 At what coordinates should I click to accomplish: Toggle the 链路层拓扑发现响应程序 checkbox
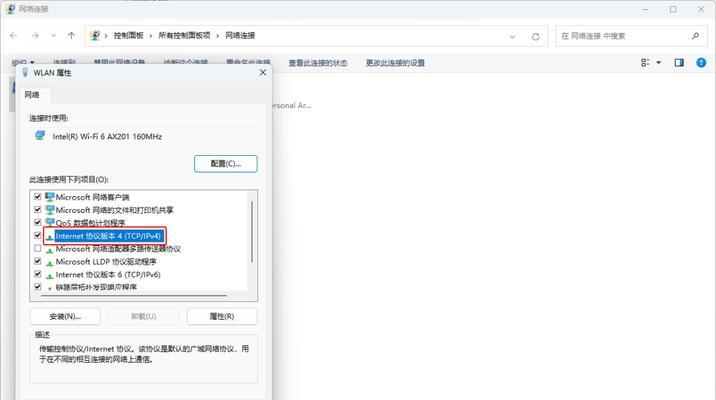click(x=38, y=287)
